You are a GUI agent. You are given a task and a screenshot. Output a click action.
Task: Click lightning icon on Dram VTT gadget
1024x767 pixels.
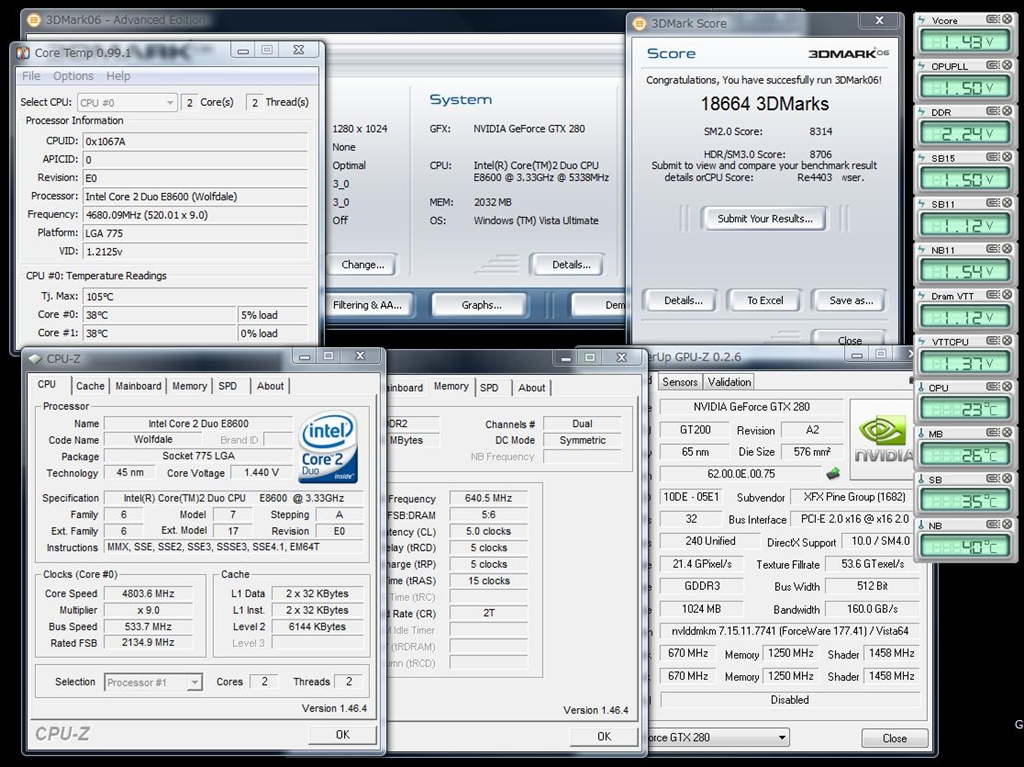click(921, 296)
